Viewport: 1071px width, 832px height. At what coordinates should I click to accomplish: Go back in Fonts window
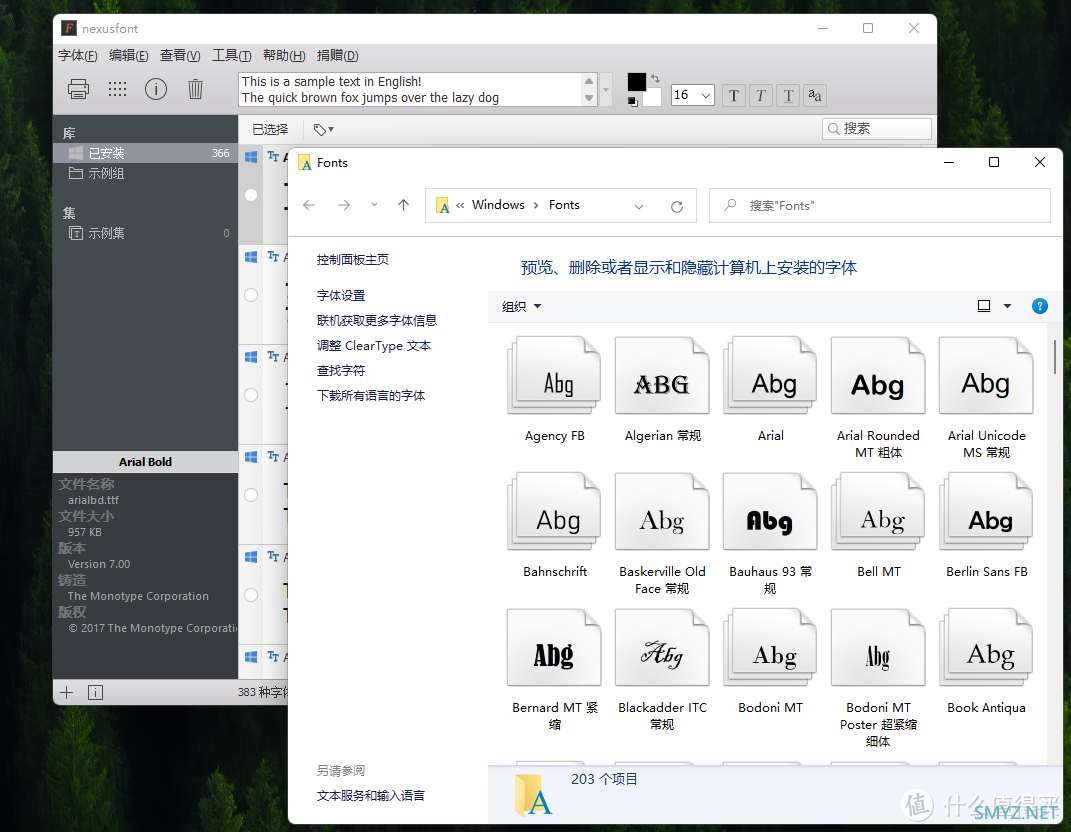click(x=309, y=205)
